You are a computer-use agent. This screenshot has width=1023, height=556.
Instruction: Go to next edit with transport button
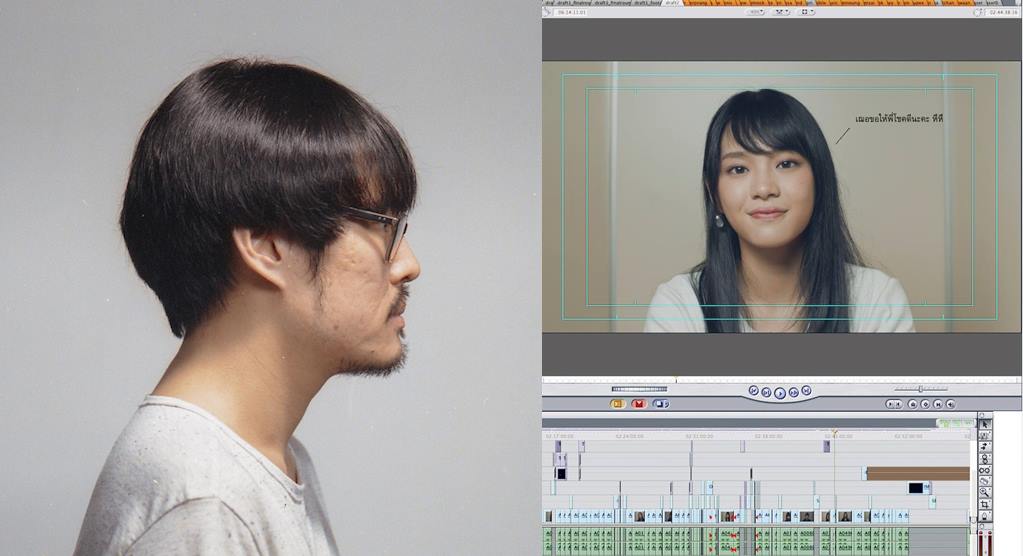click(x=806, y=392)
